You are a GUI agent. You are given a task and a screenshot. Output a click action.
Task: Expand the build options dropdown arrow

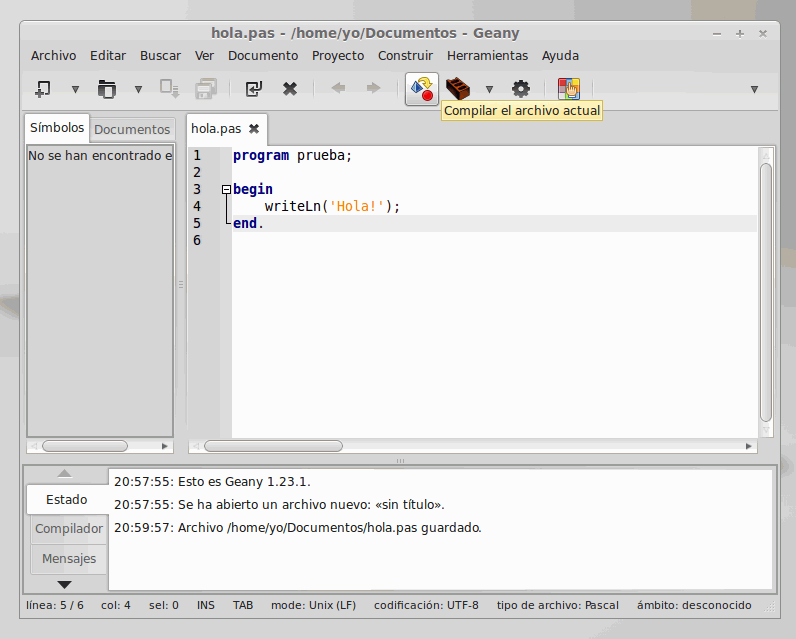click(489, 89)
